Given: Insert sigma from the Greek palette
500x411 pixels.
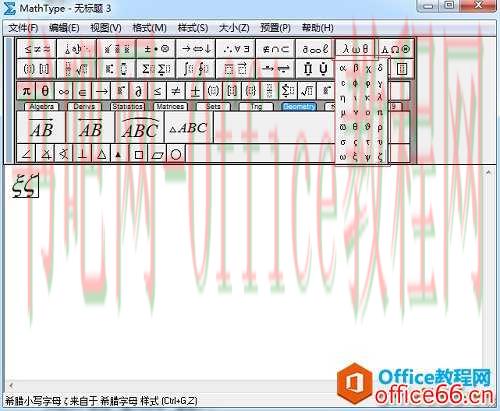Looking at the screenshot, I should (343, 142).
